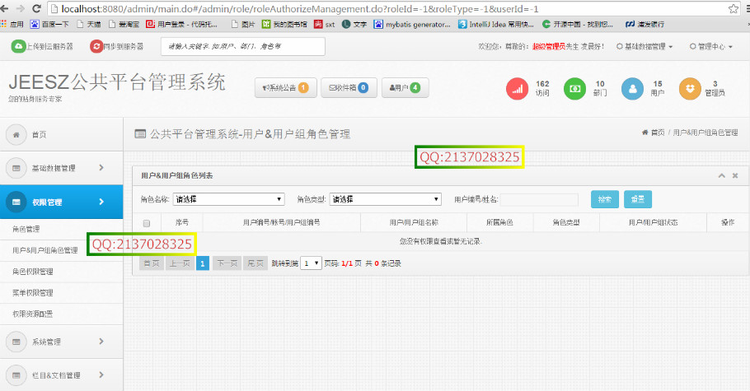
Task: Click the orange administrators circle icon
Action: pos(690,89)
